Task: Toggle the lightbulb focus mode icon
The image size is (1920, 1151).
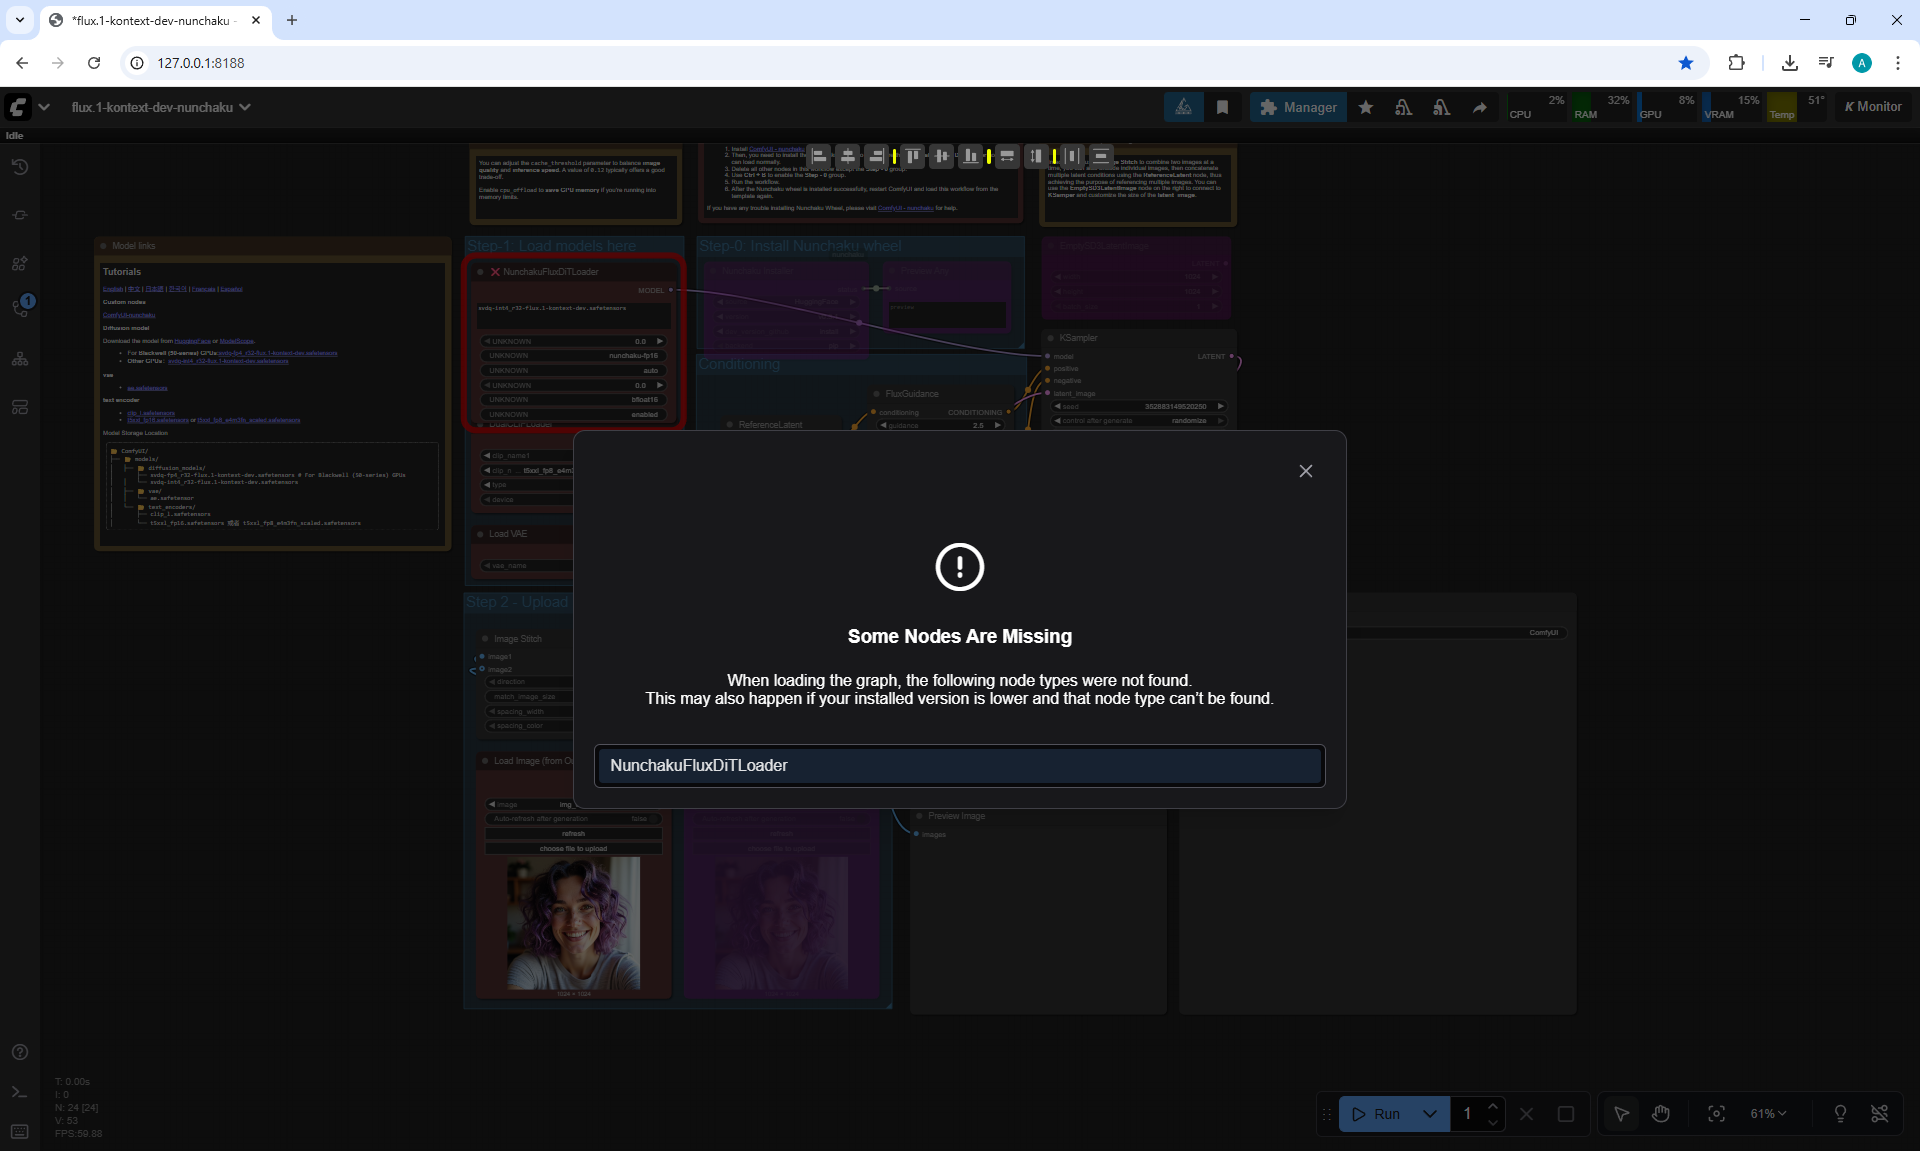Action: (x=1840, y=1114)
